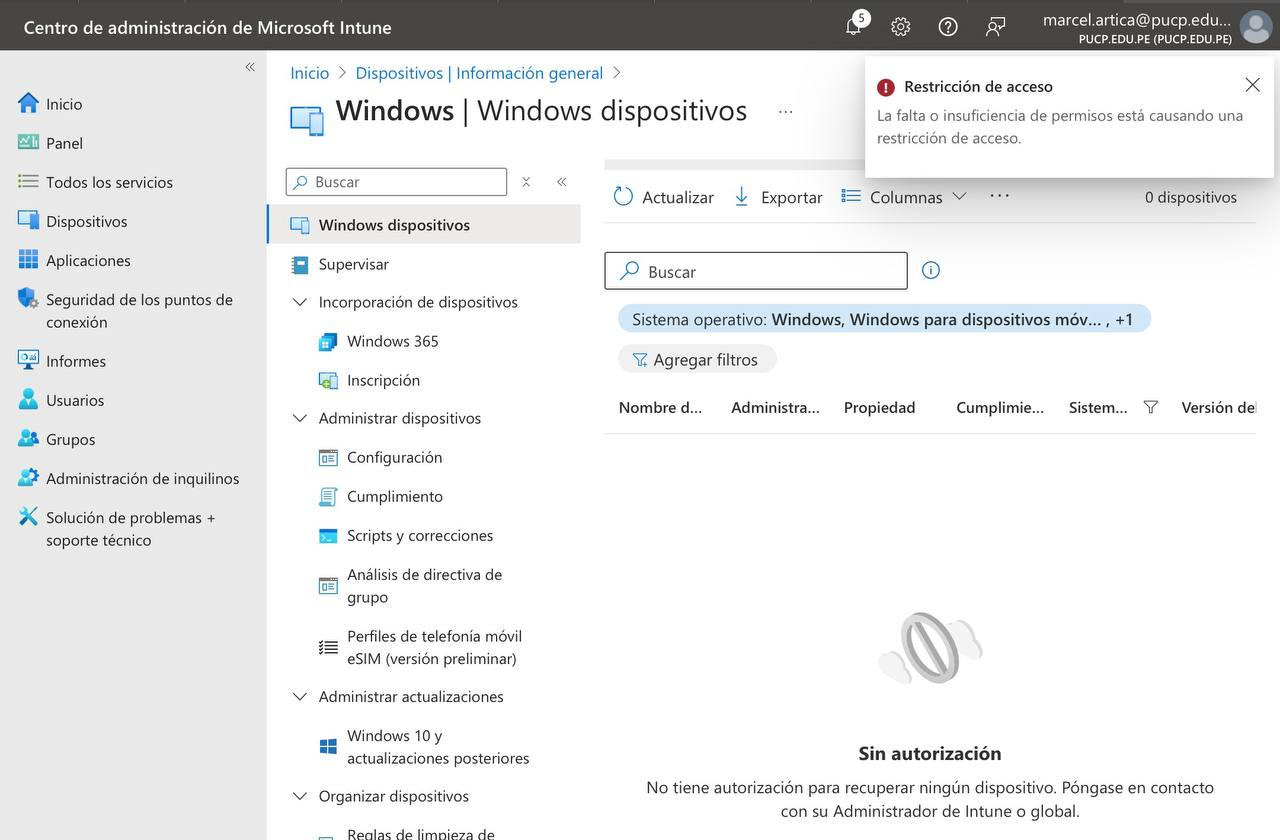Sort by Nombre d... column header
This screenshot has width=1280, height=840.
660,407
